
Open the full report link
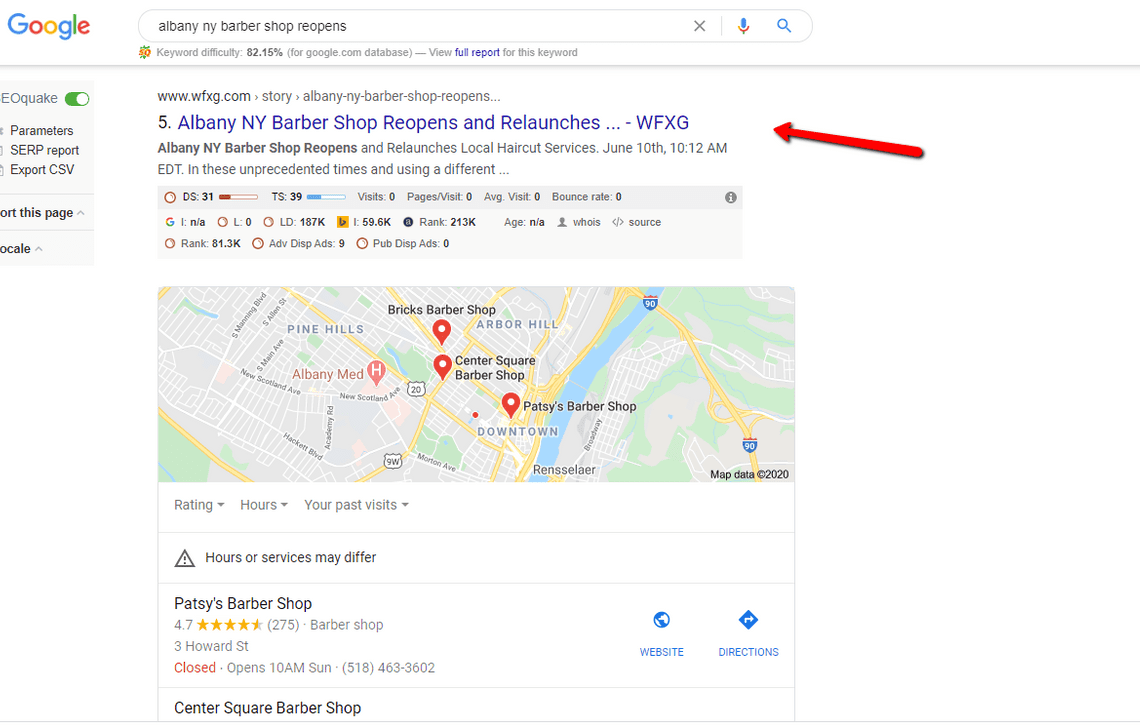[477, 52]
